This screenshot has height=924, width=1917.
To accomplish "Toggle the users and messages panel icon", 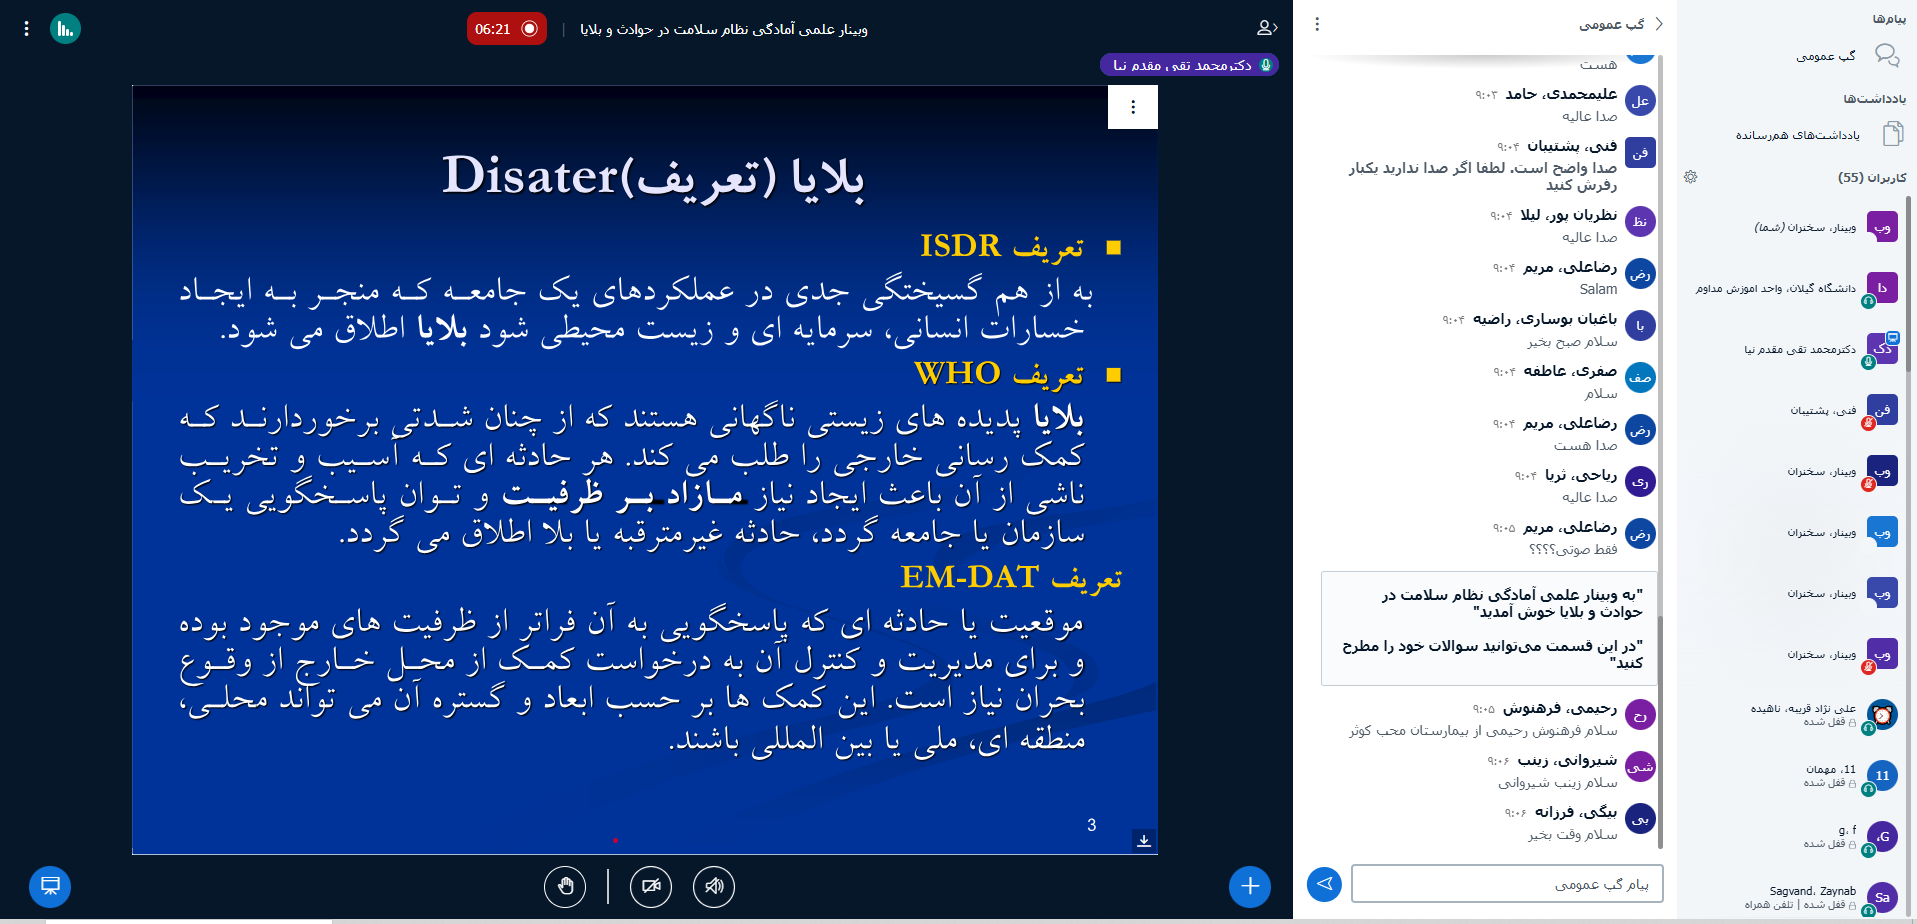I will point(1267,28).
